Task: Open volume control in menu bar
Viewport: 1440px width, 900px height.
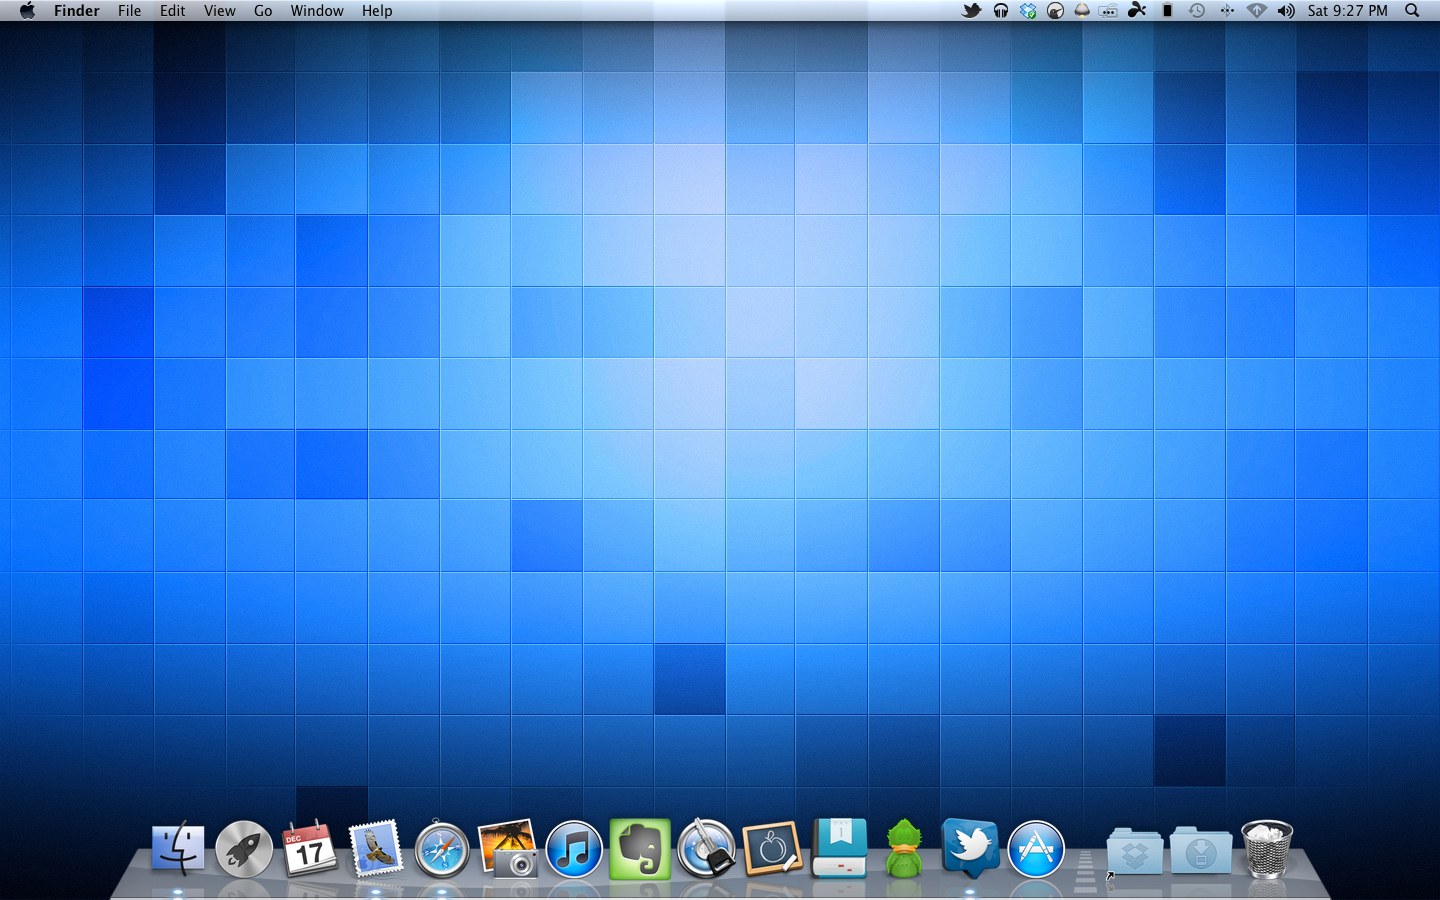Action: click(1286, 10)
